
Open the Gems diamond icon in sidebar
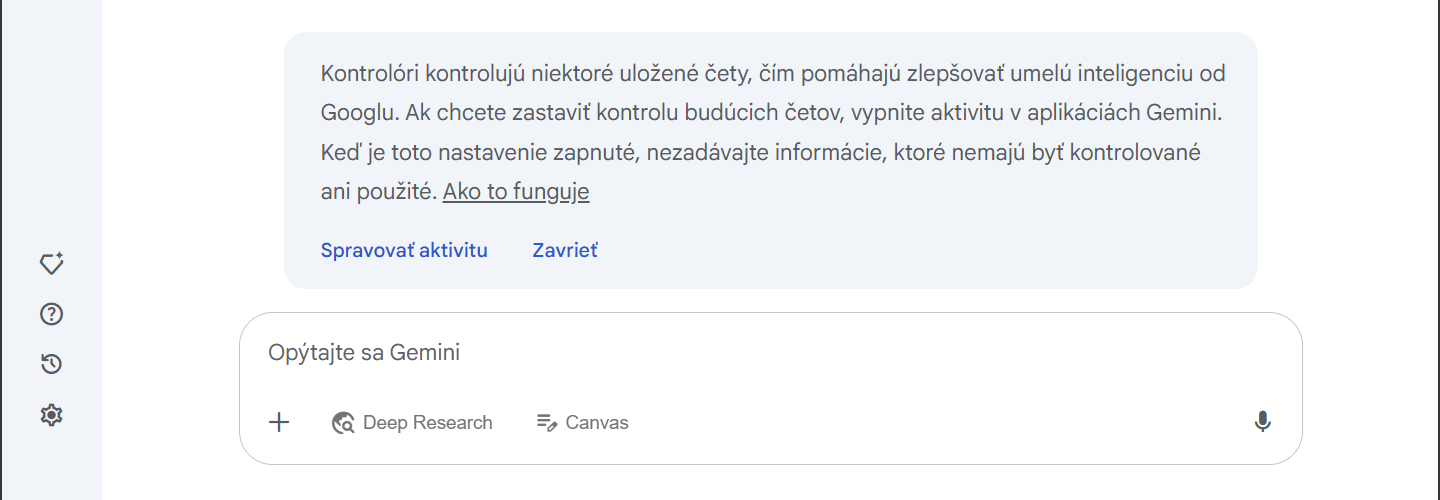[51, 264]
